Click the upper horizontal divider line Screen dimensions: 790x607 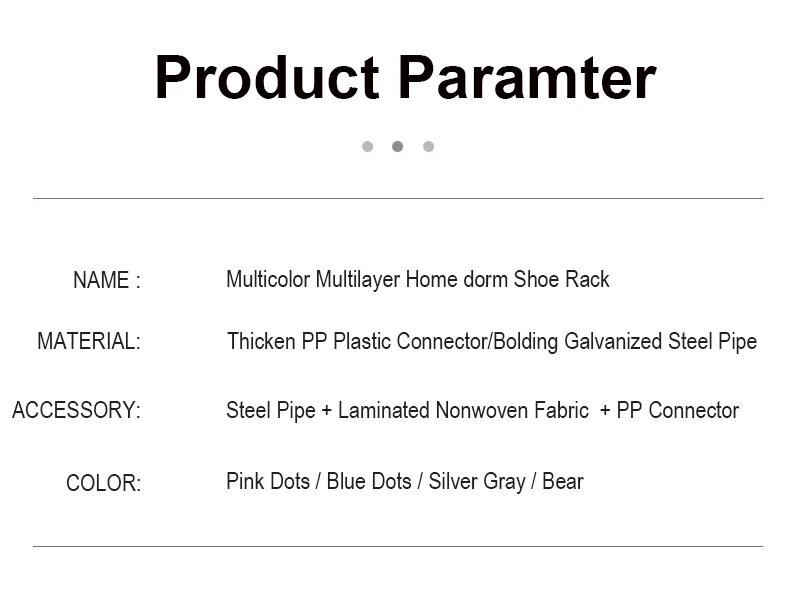[x=398, y=198]
